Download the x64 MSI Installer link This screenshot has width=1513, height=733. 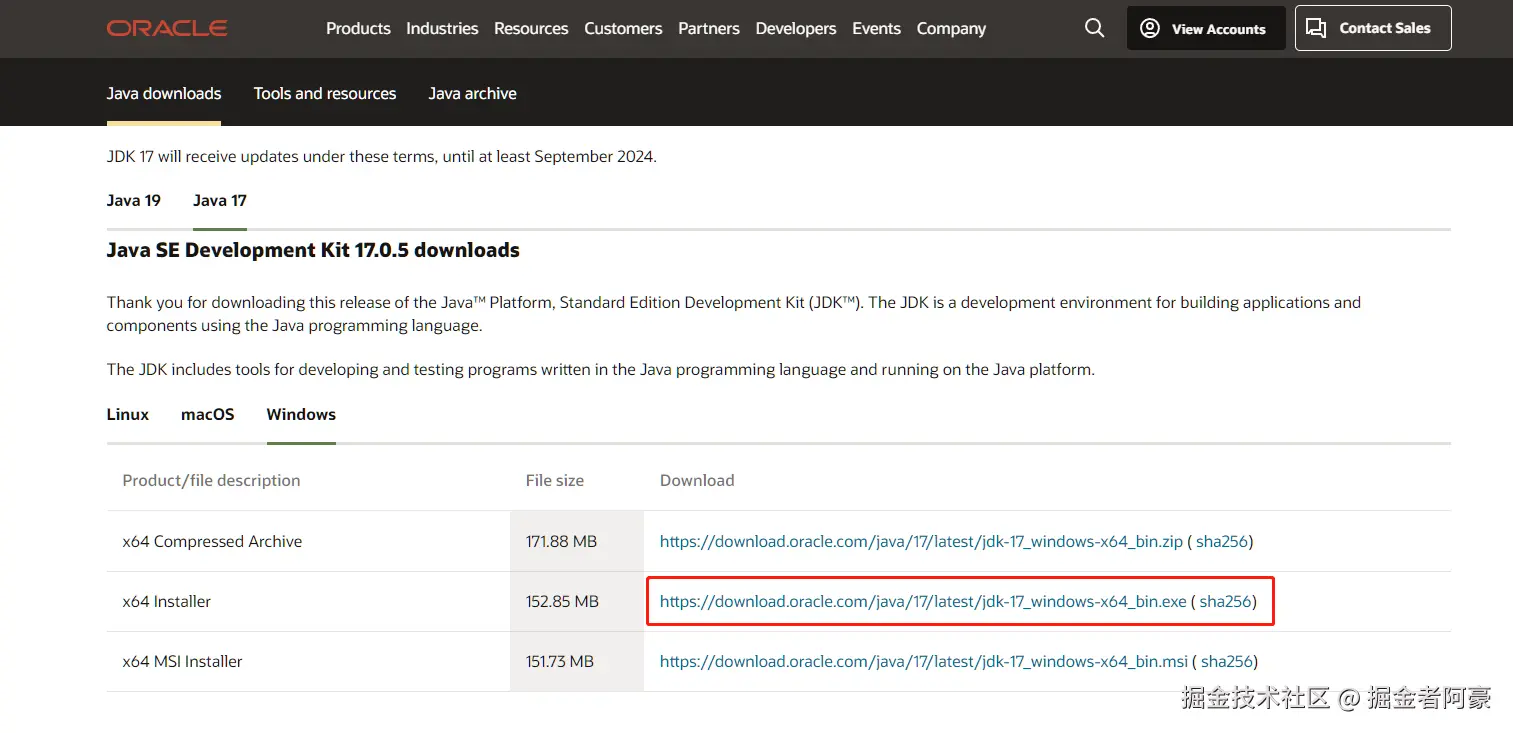coord(924,661)
